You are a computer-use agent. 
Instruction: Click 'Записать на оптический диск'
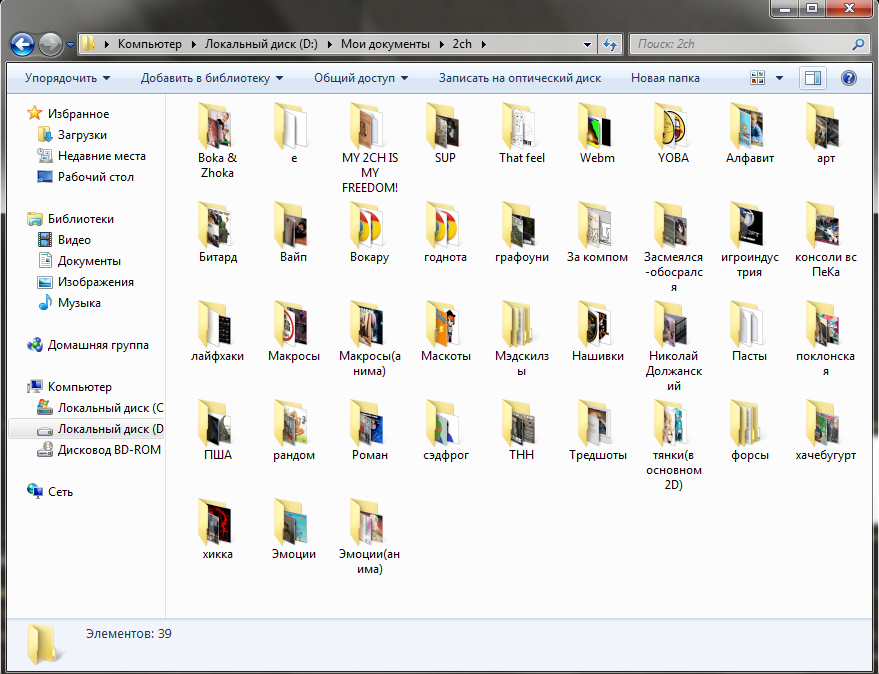(520, 78)
